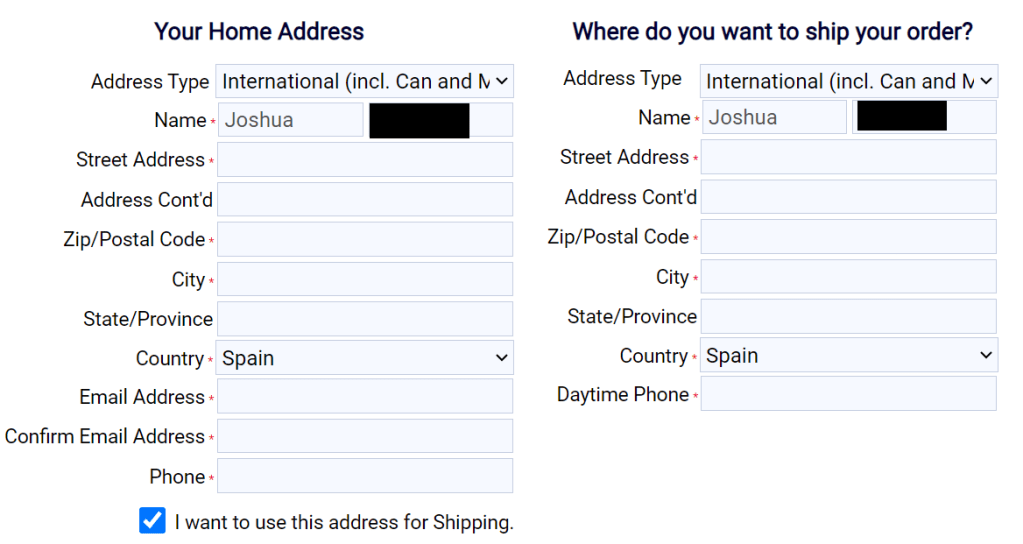1023x544 pixels.
Task: Expand the shipping Country dropdown
Action: tap(849, 355)
